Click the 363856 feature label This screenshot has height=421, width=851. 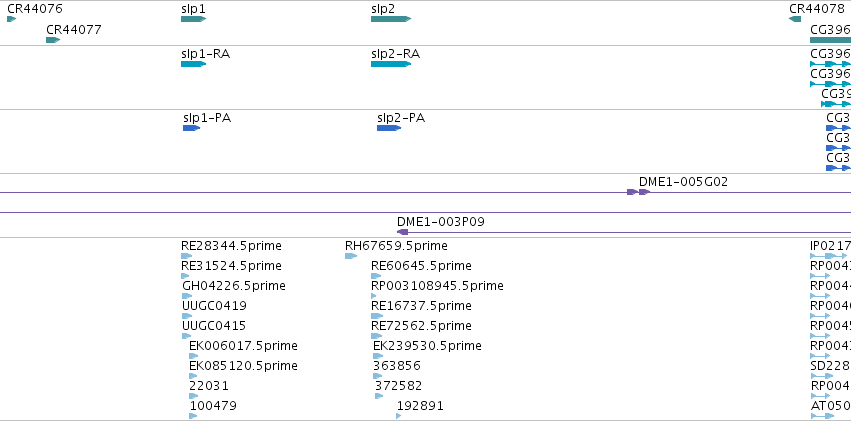pos(397,366)
